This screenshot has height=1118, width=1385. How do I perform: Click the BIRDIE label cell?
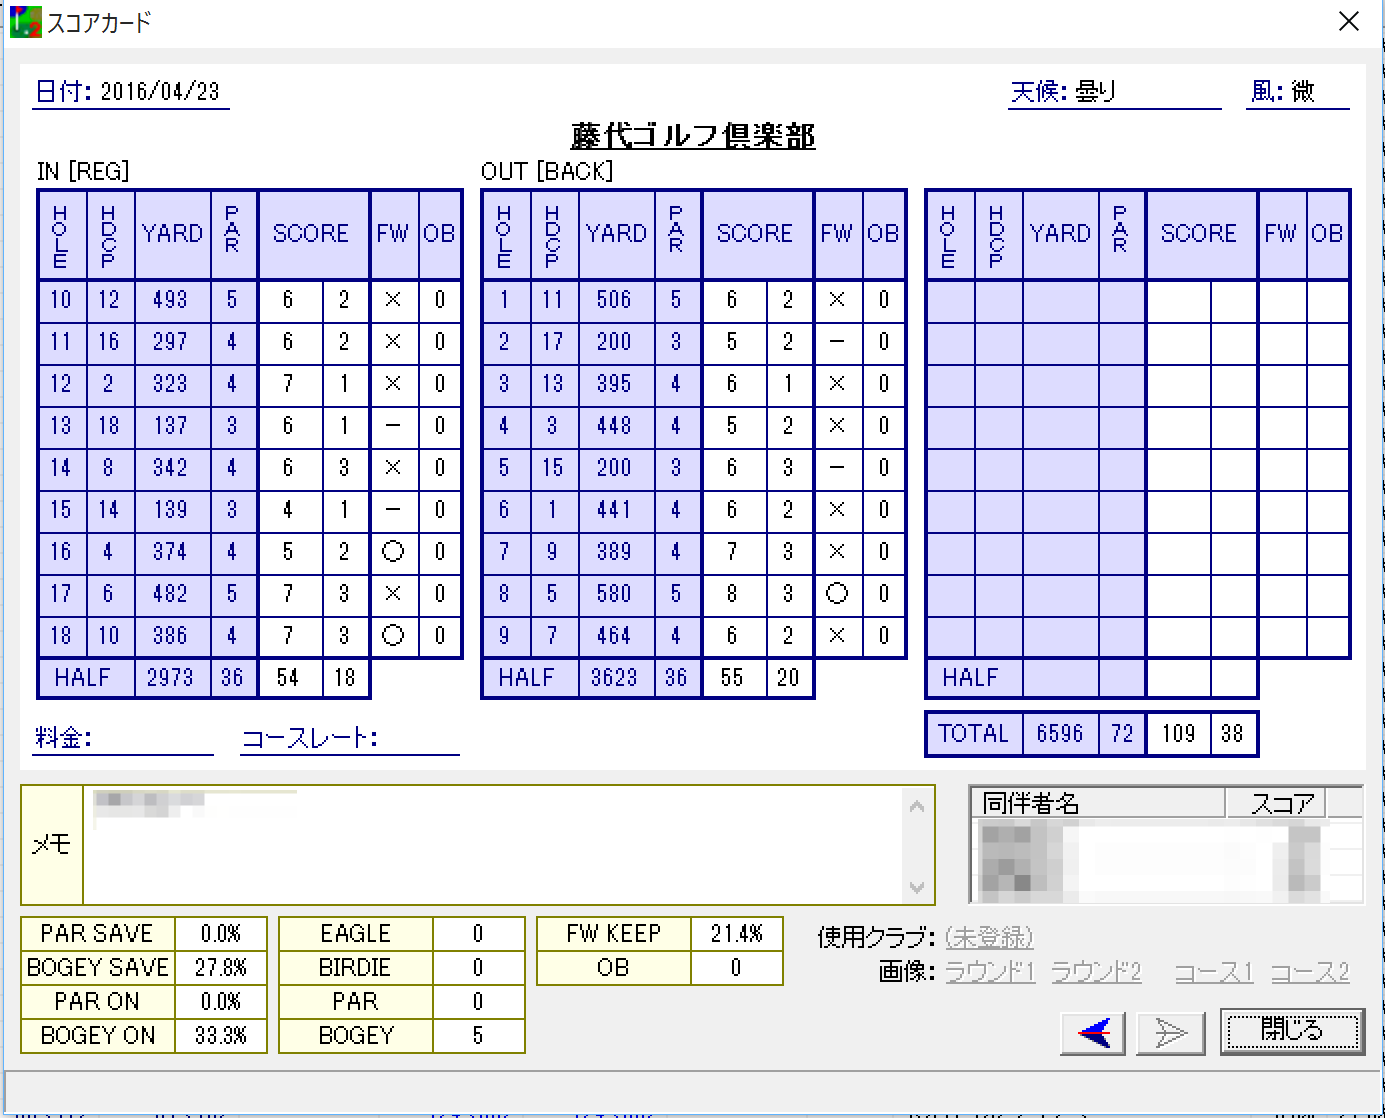(355, 968)
